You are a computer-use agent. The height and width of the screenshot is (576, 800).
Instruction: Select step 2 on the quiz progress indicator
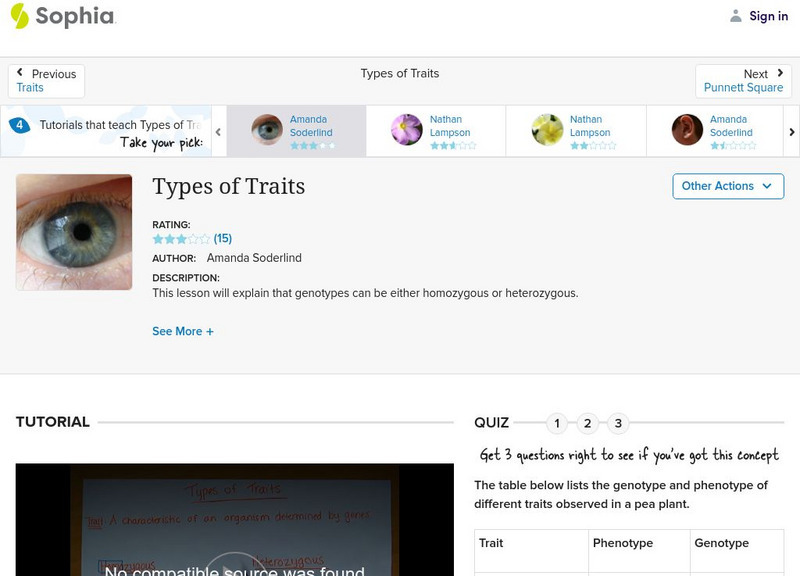[586, 423]
